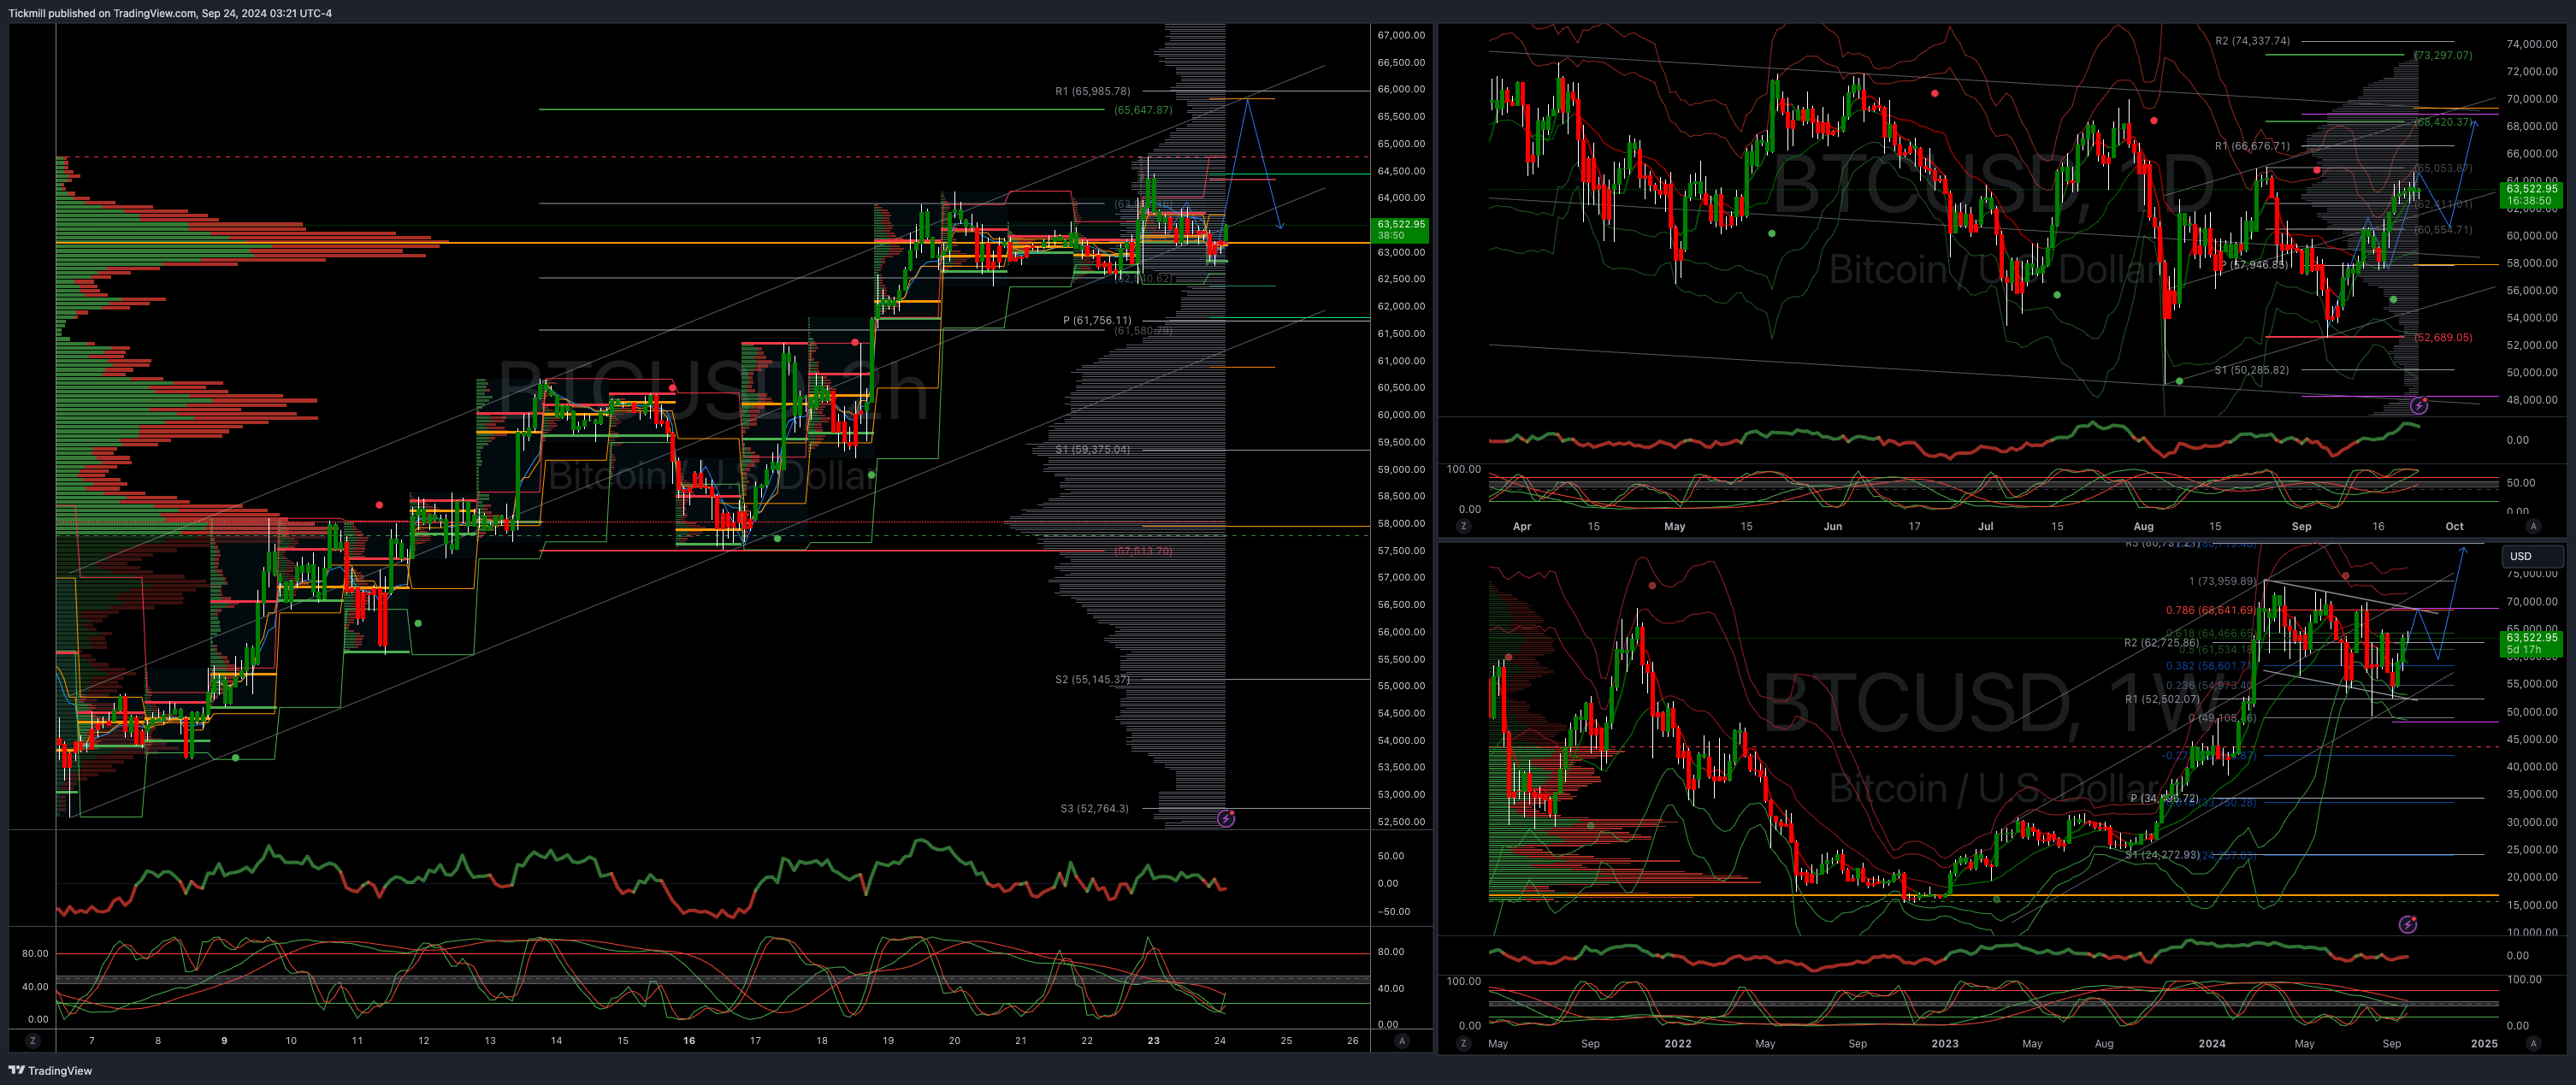Click Aug on the daily chart time axis

click(x=2143, y=526)
